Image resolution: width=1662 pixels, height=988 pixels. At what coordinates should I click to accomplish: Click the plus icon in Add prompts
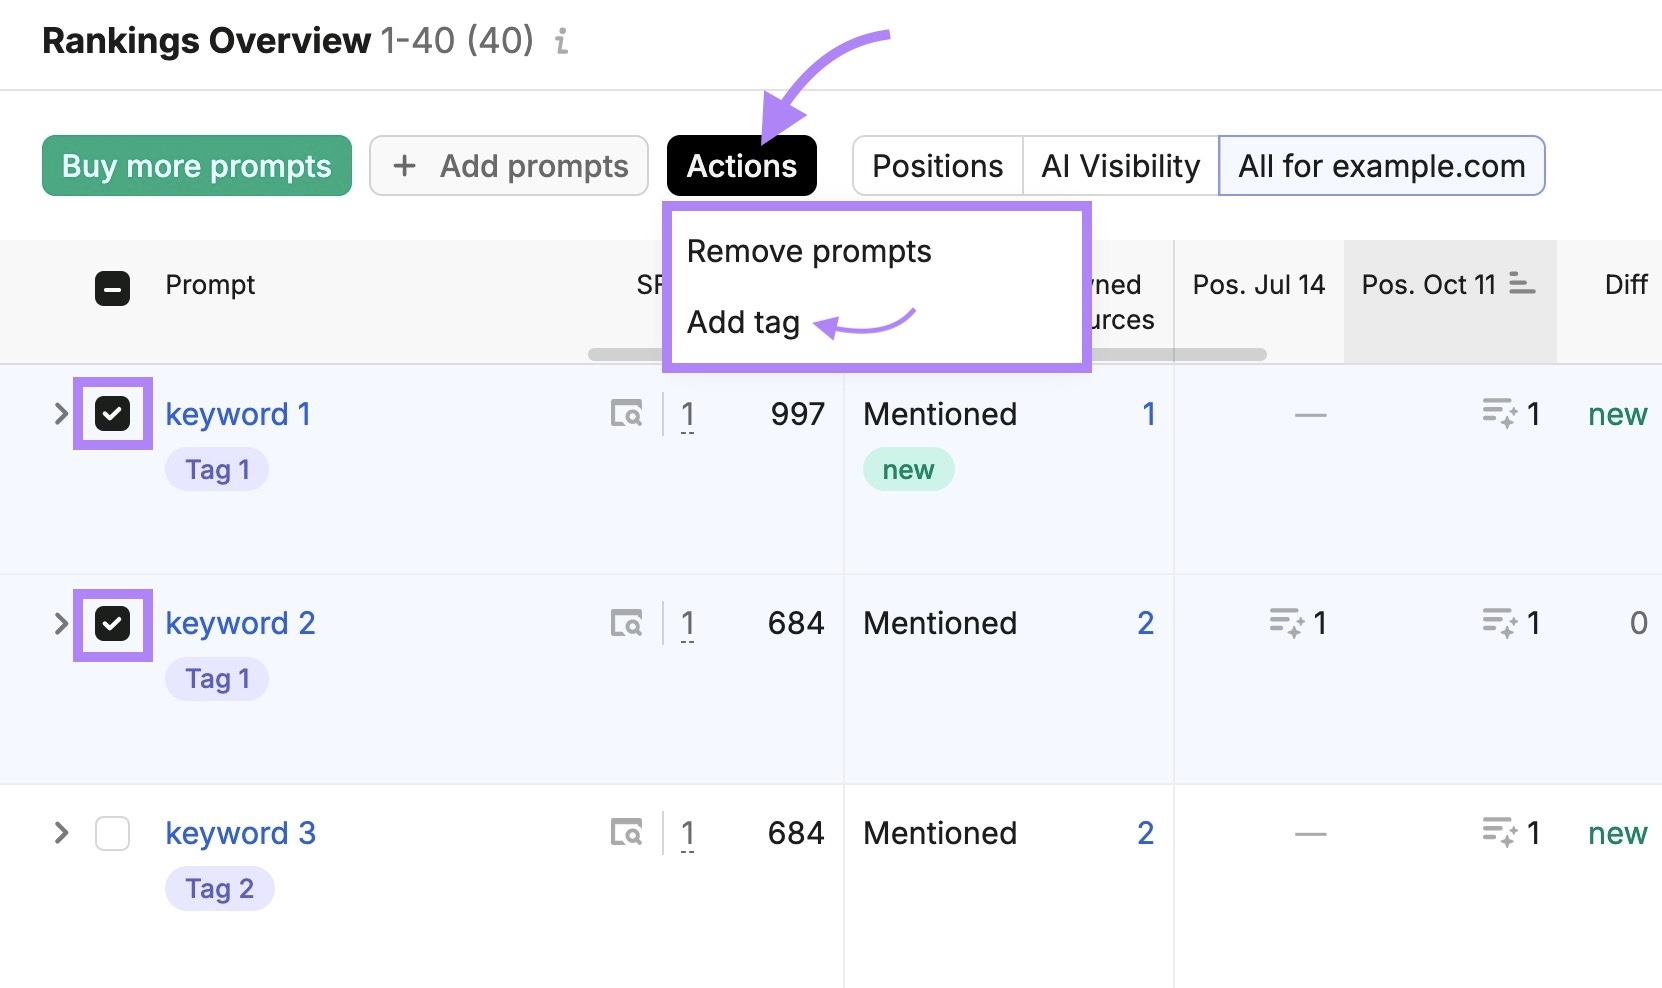pos(404,166)
